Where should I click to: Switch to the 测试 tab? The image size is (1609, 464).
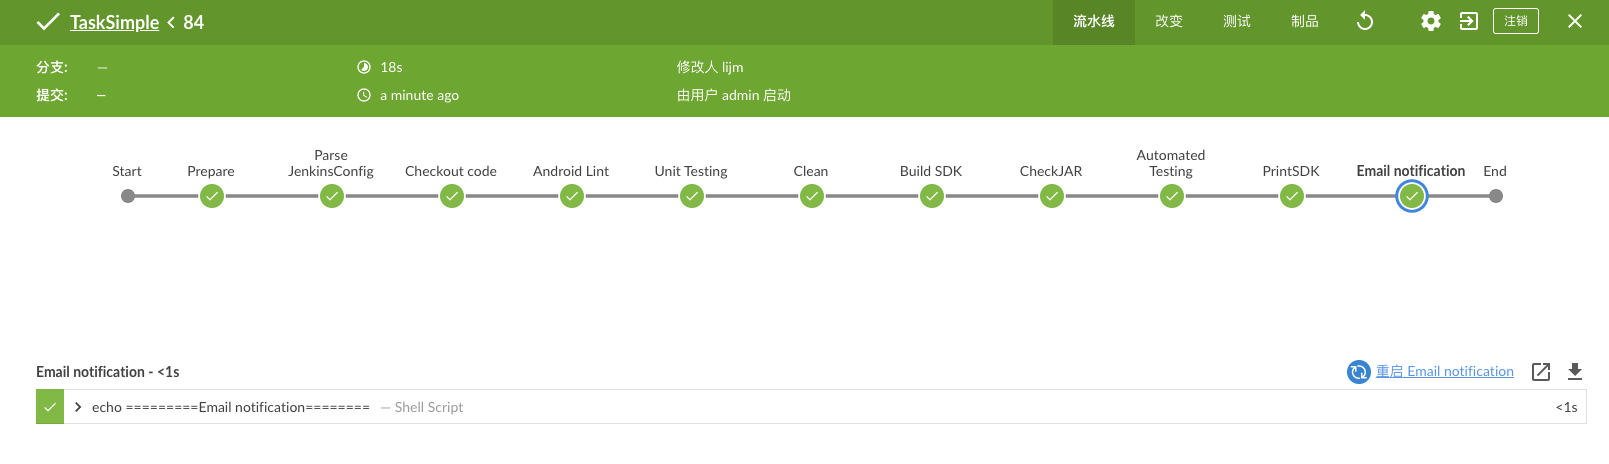tap(1237, 22)
